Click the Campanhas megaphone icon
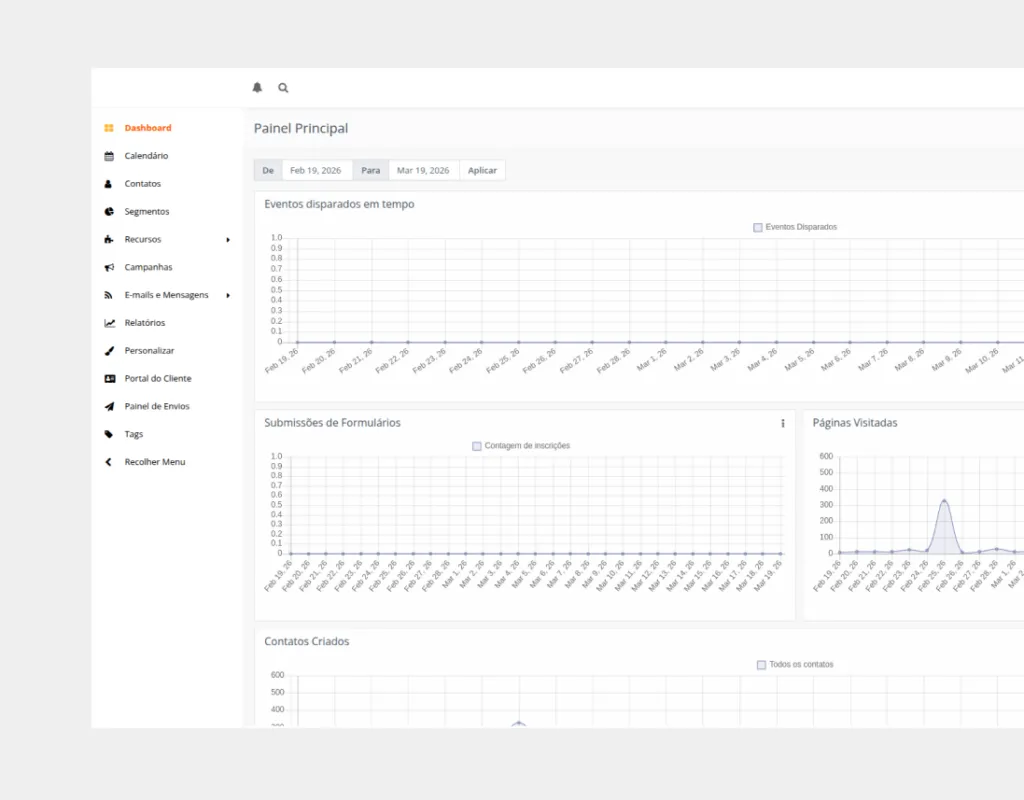This screenshot has height=800, width=1024. click(x=109, y=268)
